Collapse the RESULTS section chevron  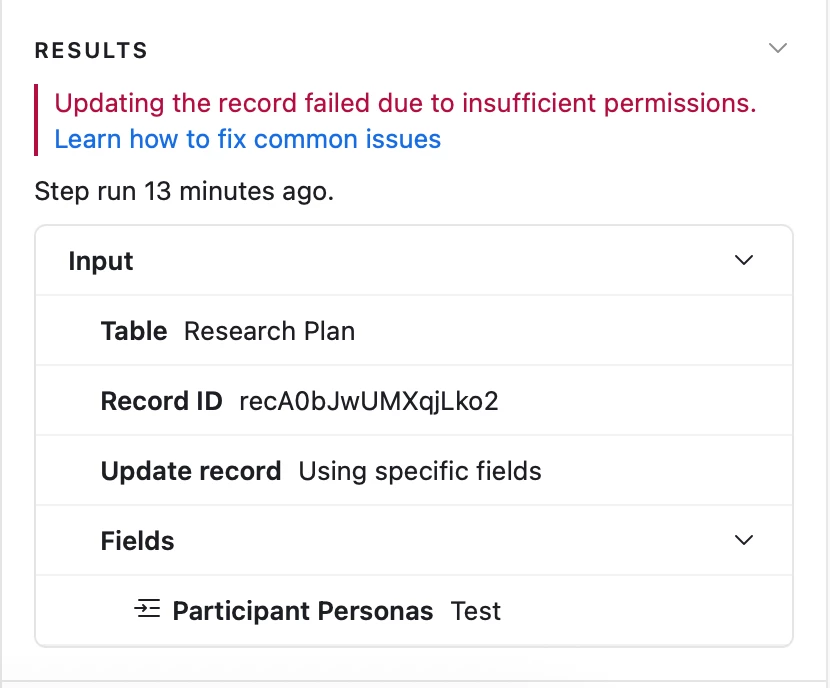point(777,48)
